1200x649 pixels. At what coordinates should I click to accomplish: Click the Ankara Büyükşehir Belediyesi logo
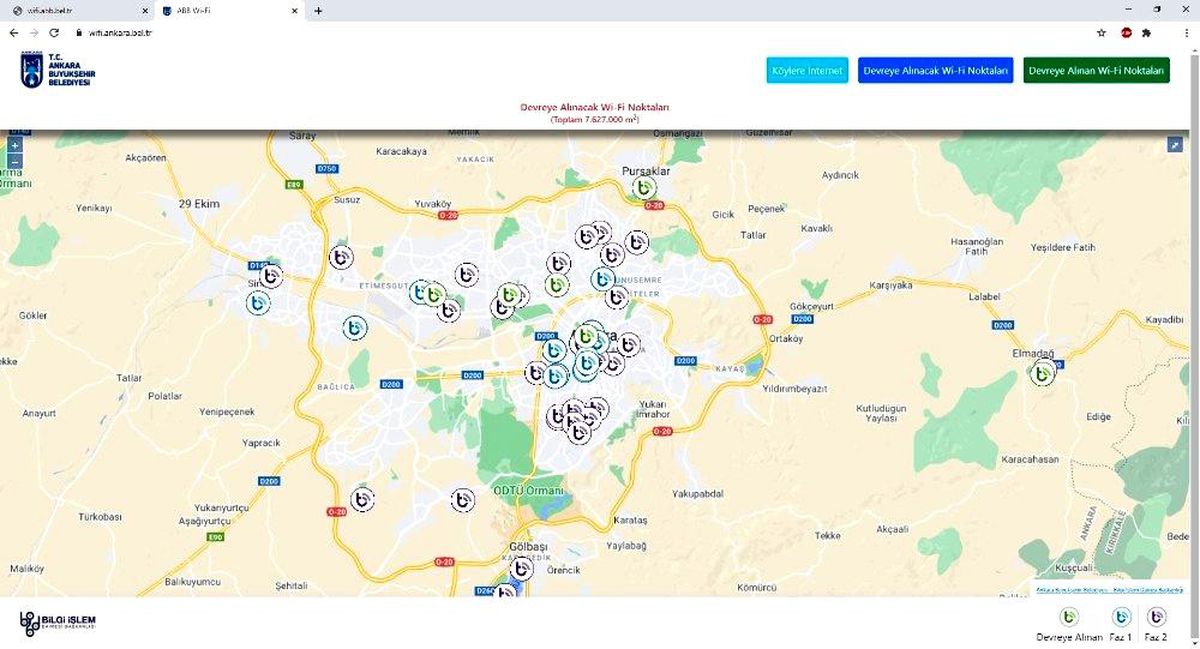tap(56, 70)
